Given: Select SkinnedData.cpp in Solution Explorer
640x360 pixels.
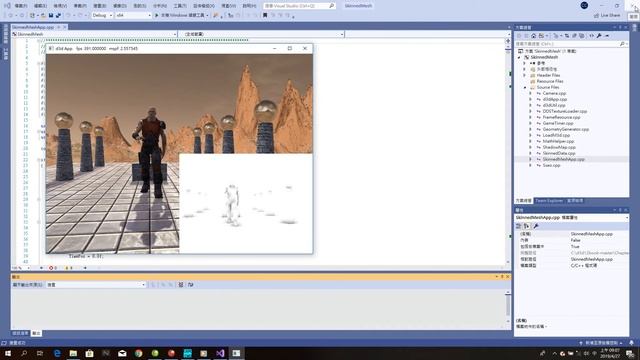Looking at the screenshot, I should (559, 153).
